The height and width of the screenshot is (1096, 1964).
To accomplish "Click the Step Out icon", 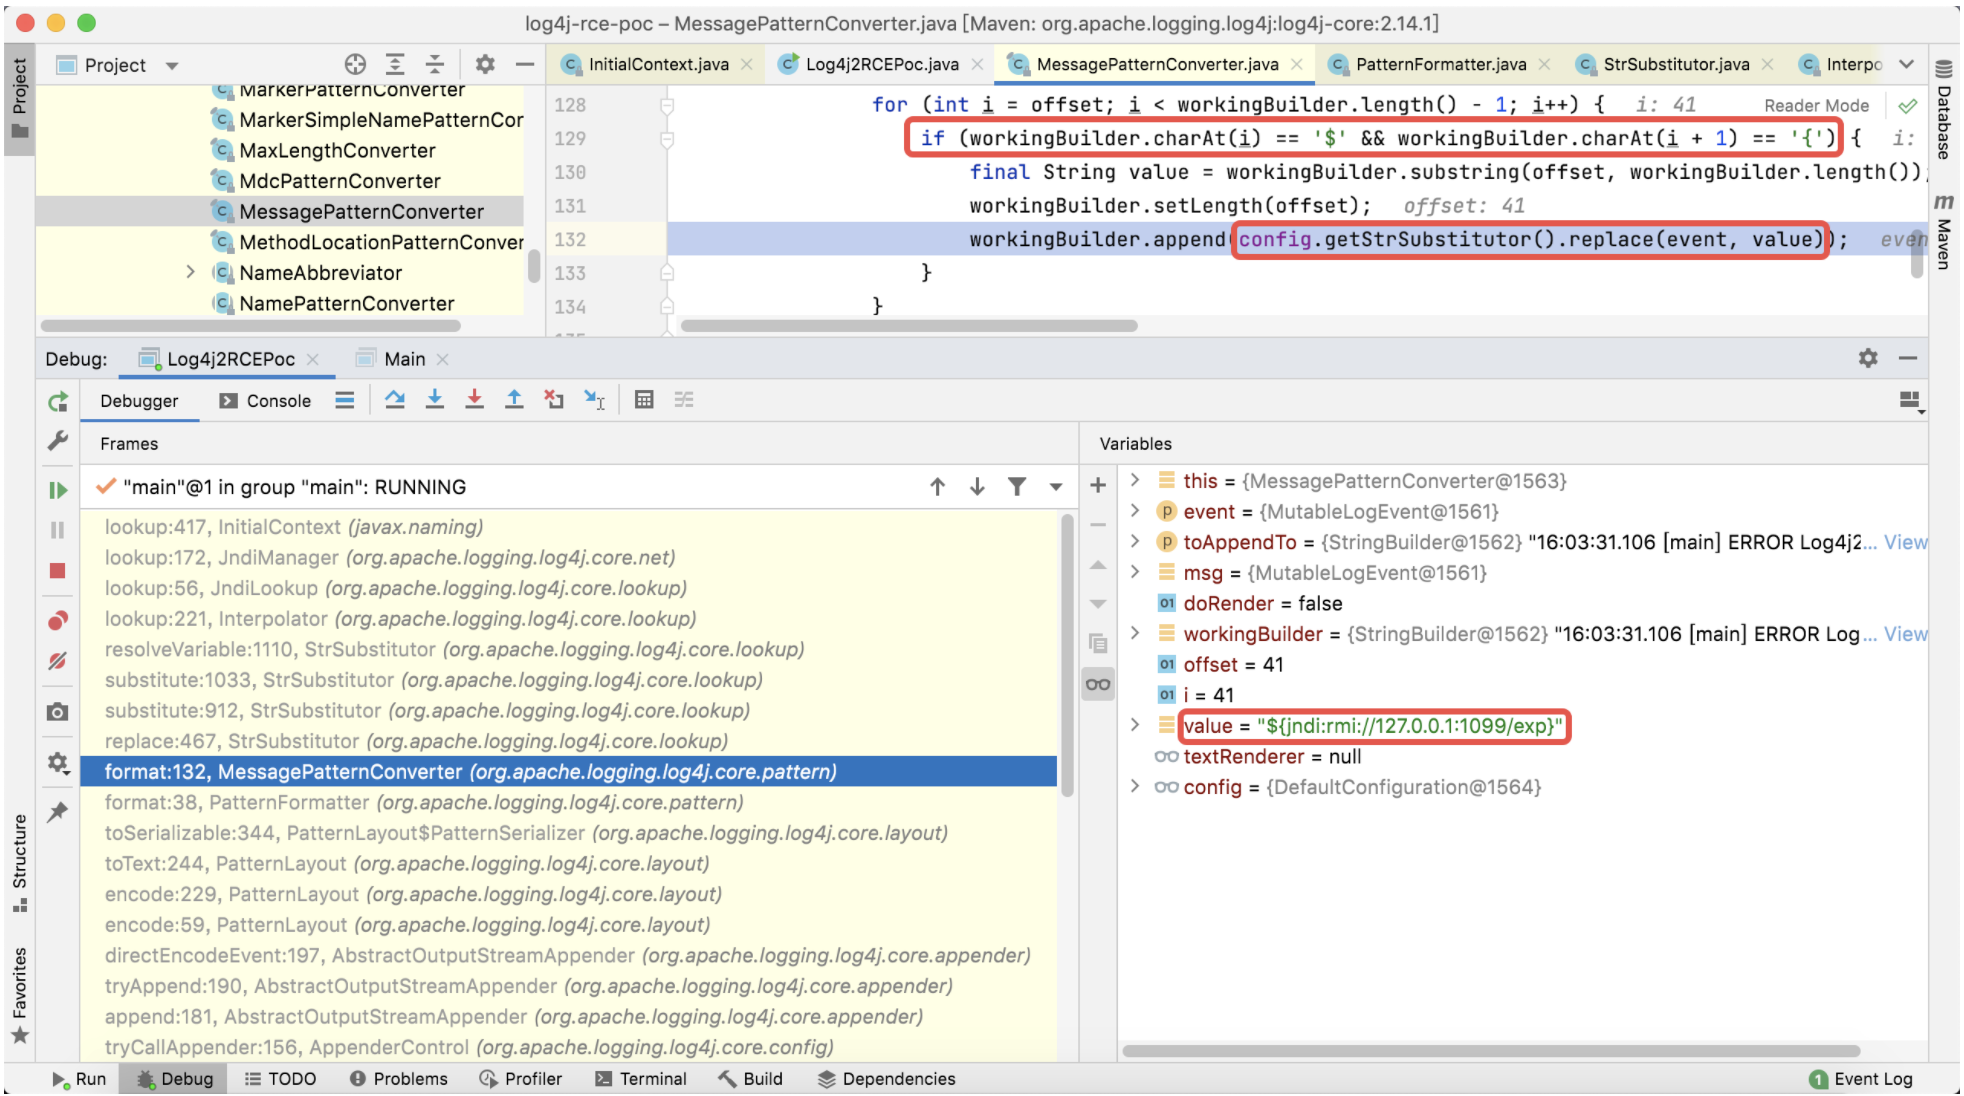I will pos(514,400).
